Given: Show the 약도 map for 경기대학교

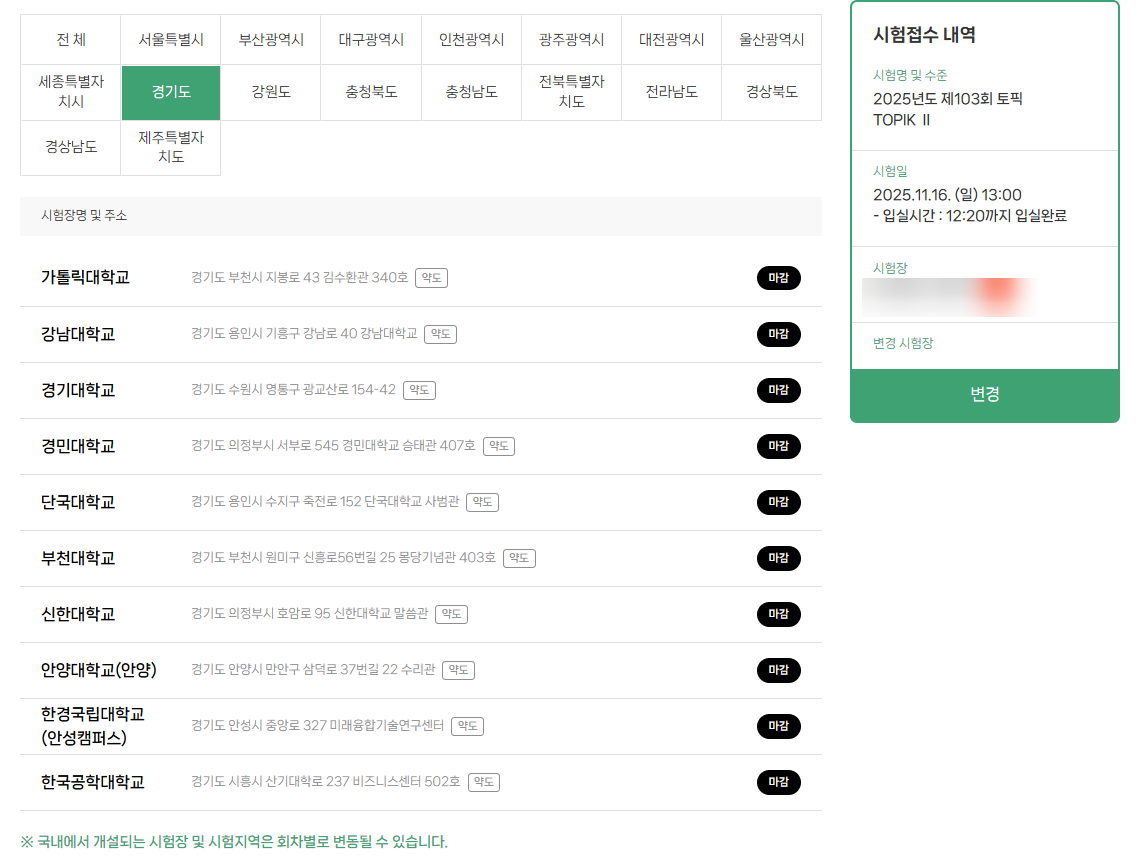Looking at the screenshot, I should [x=419, y=390].
